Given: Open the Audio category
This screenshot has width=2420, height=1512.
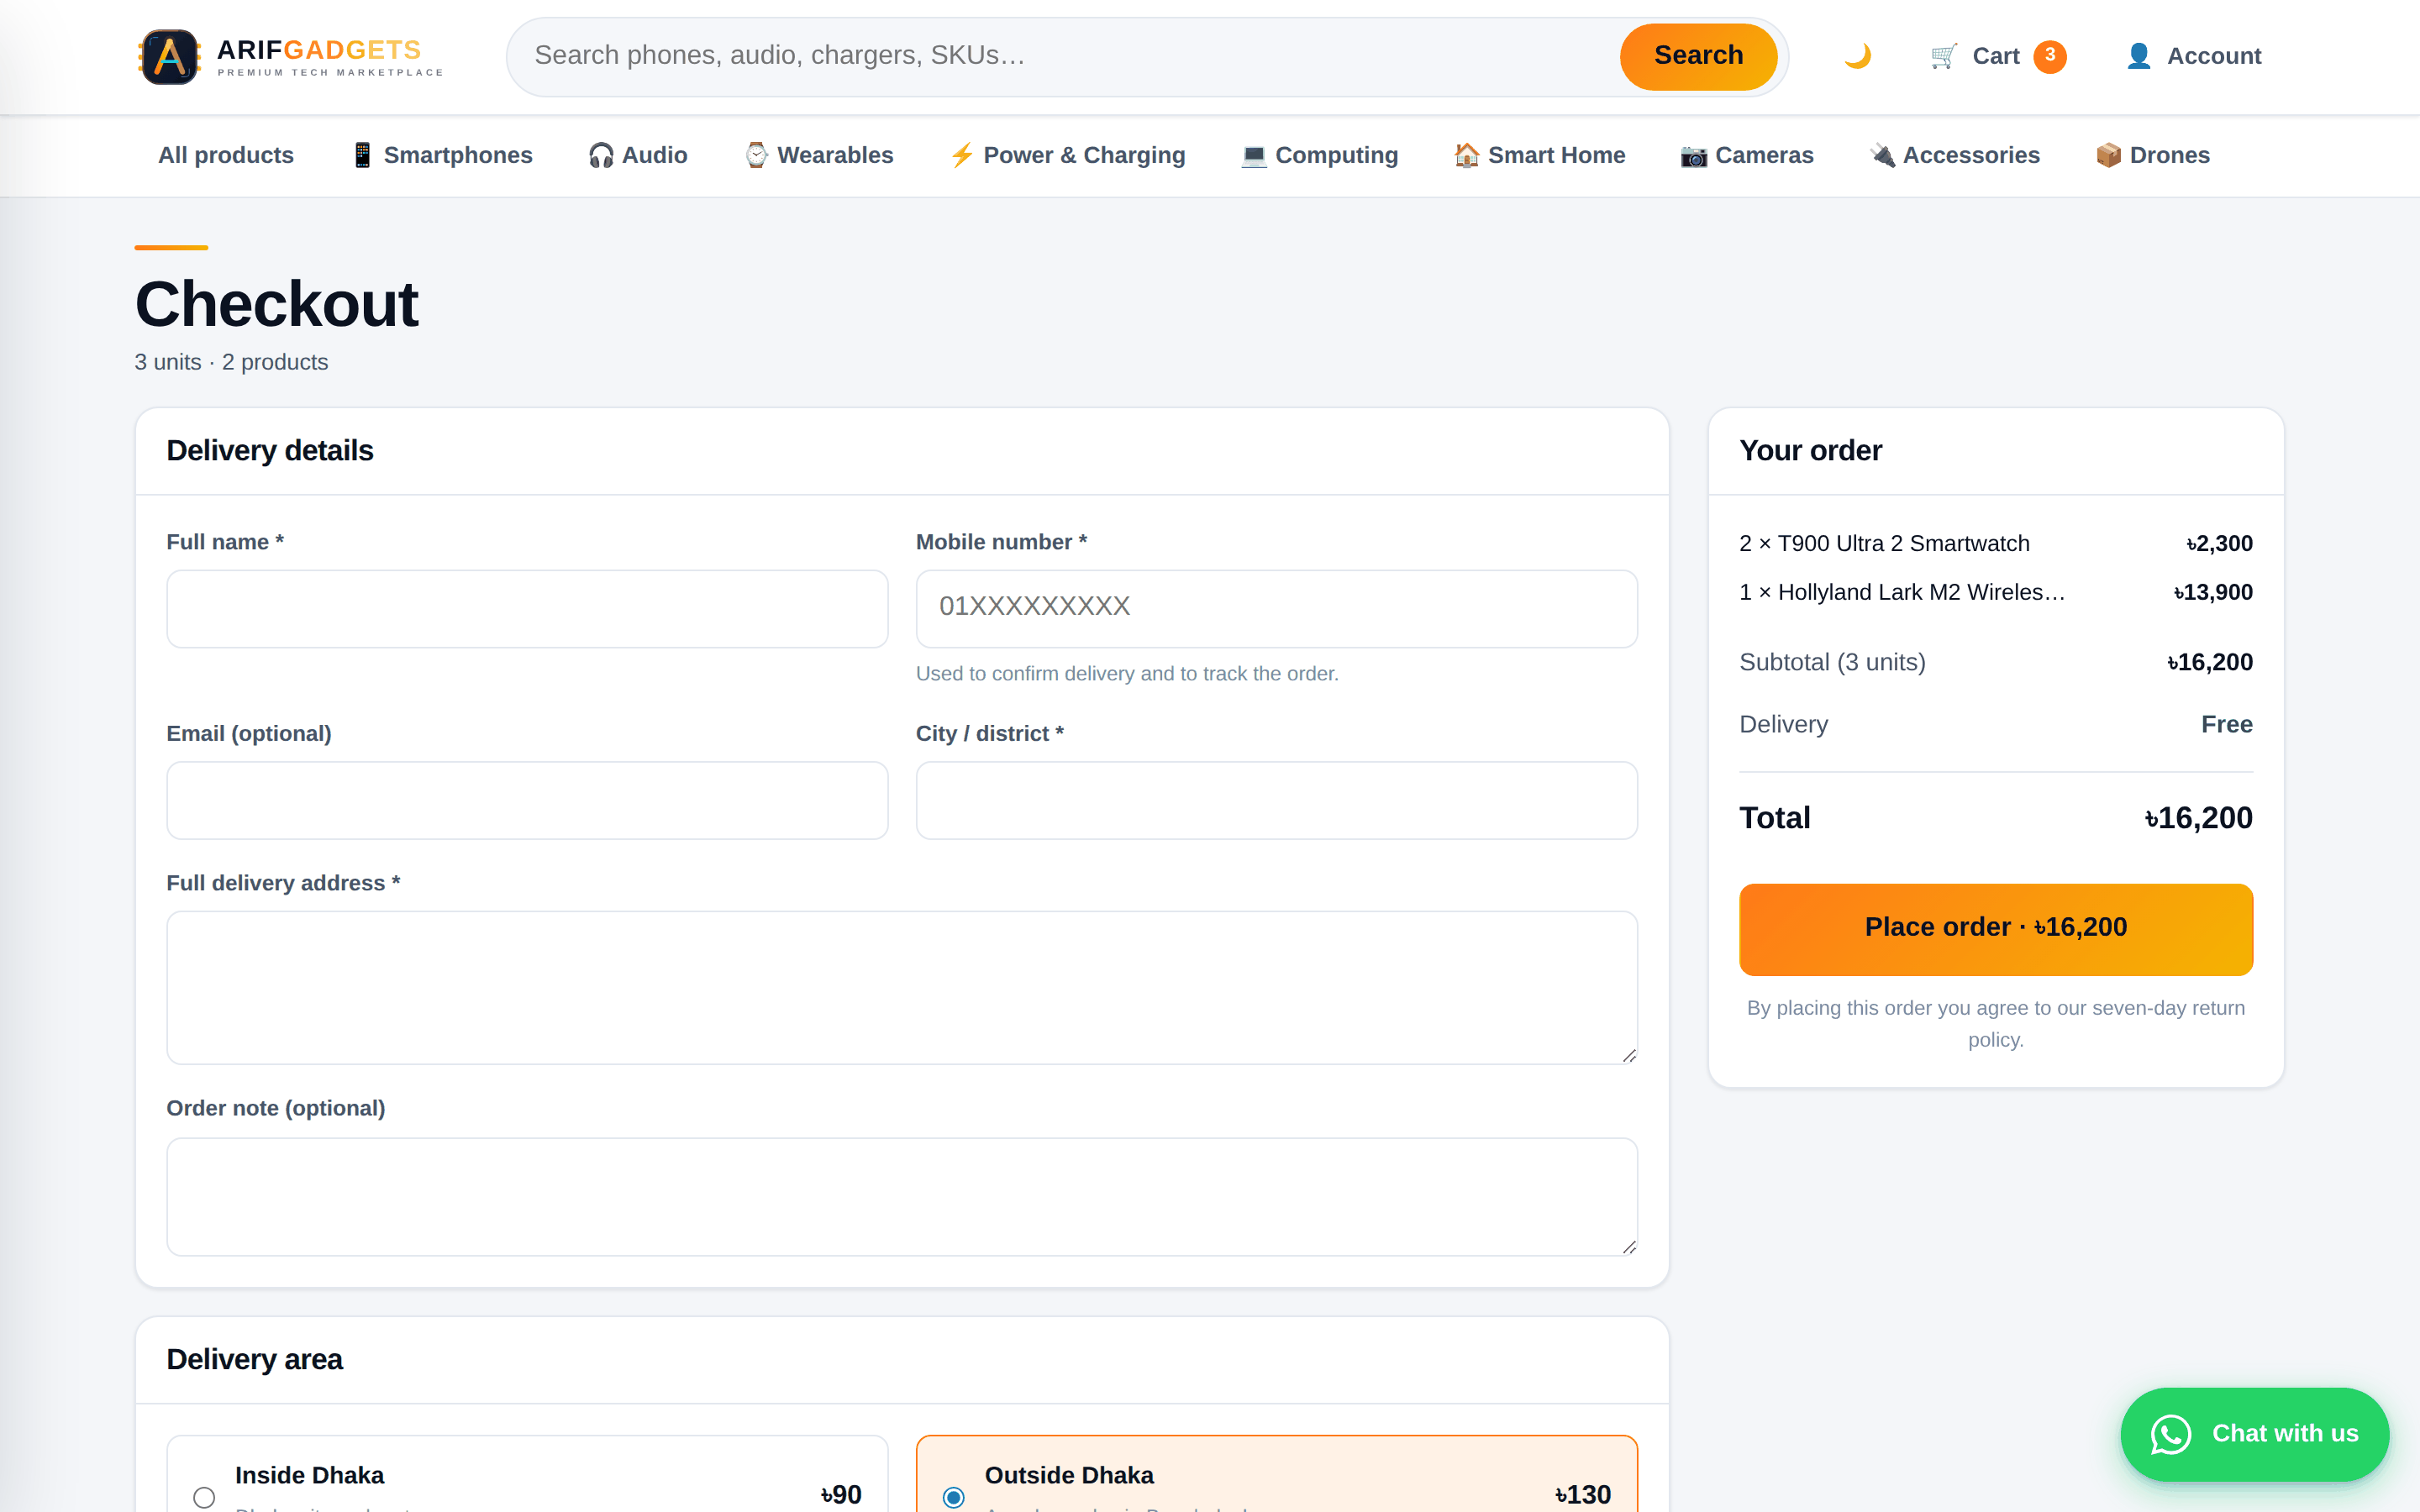Looking at the screenshot, I should click(x=638, y=155).
